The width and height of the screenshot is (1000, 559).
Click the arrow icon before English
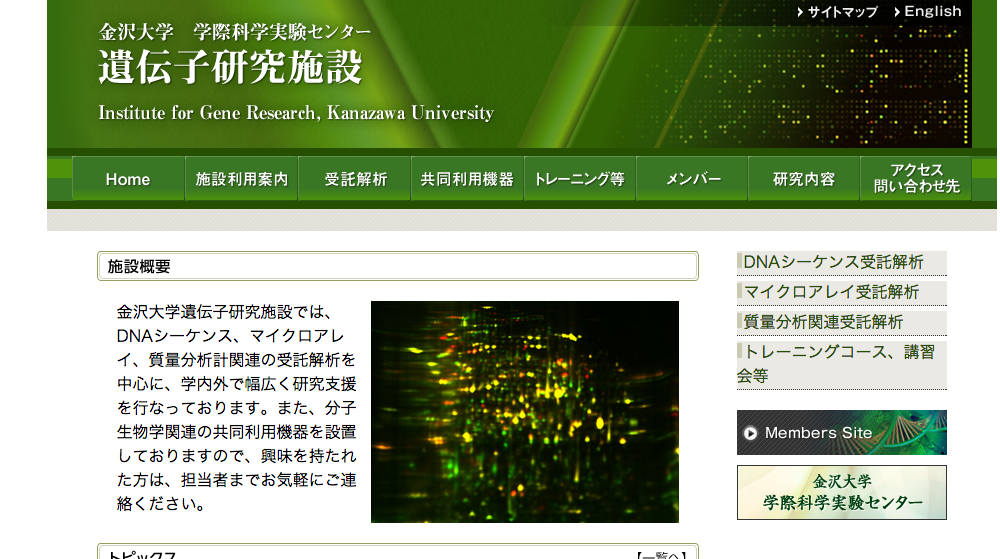coord(897,11)
